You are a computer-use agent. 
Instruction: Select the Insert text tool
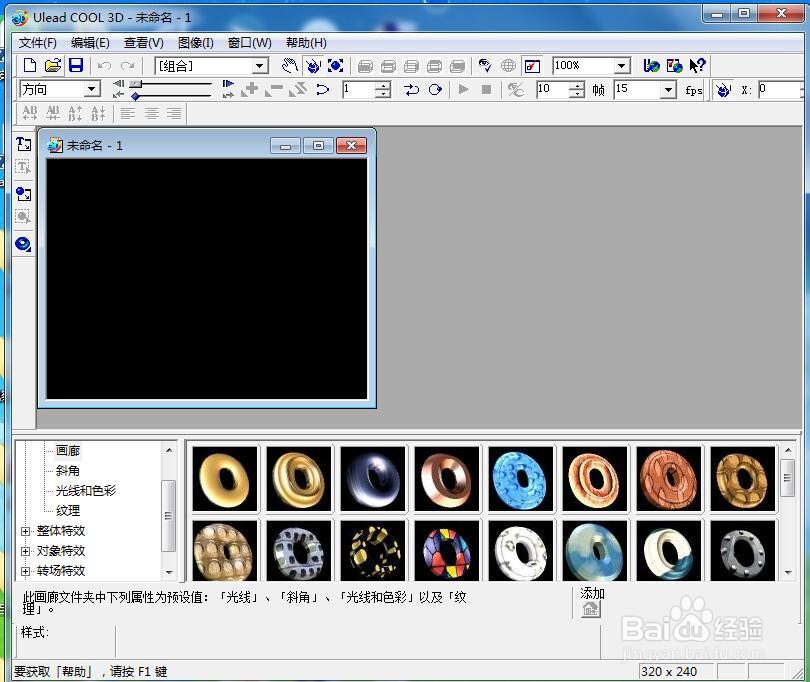tap(23, 144)
